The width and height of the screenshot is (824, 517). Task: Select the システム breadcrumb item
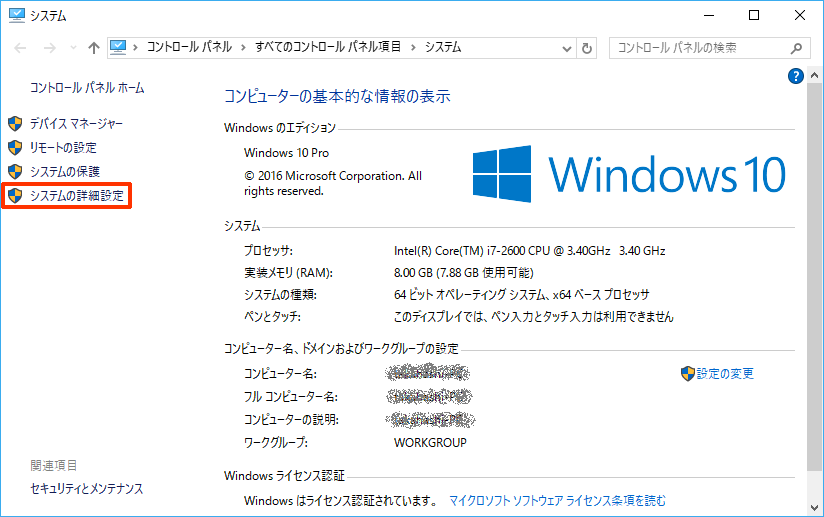pos(443,47)
